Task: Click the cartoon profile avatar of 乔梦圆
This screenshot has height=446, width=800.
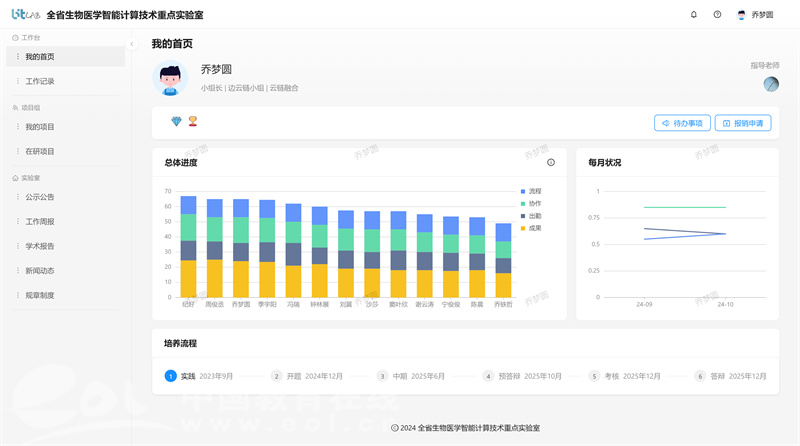Action: coord(170,78)
